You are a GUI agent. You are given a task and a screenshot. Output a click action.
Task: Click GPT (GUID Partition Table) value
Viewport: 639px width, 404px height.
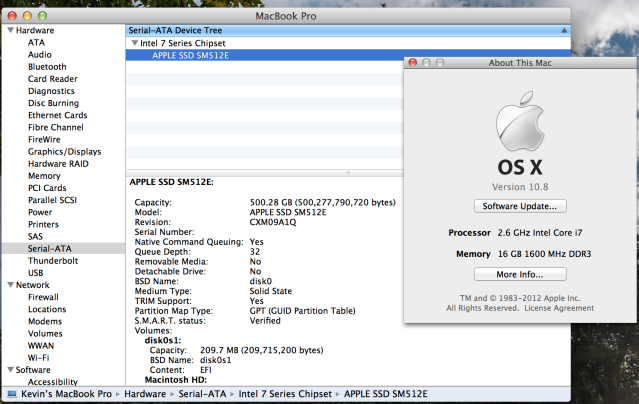[302, 311]
